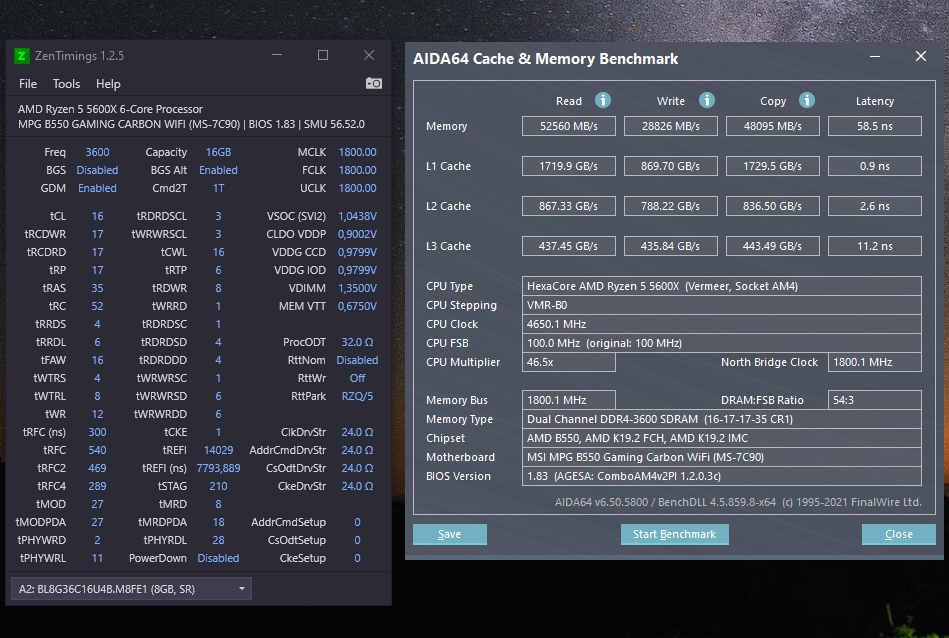The image size is (949, 638).
Task: Click the ProcODT value 32.0 Ω
Action: tap(357, 342)
